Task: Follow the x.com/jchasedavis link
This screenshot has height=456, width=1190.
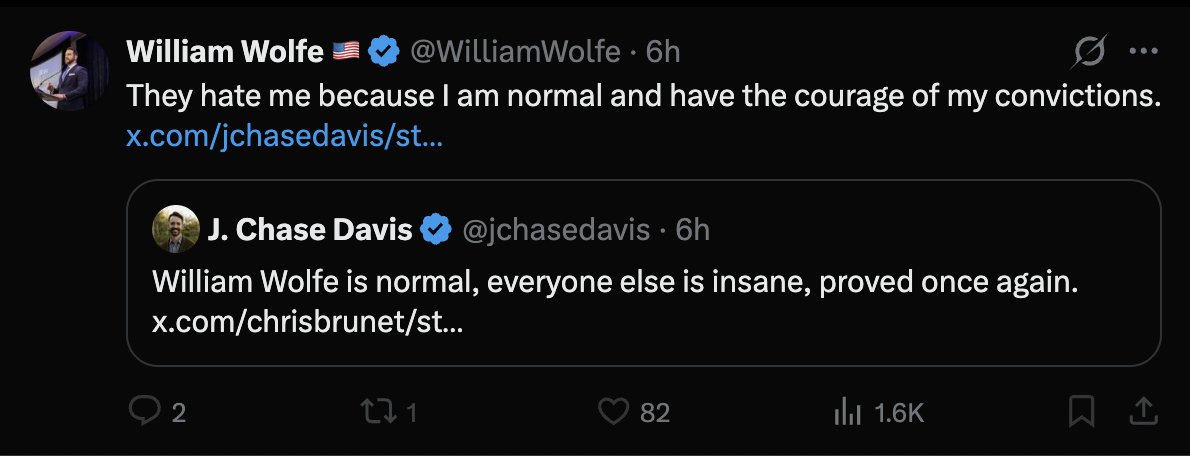Action: click(x=284, y=137)
